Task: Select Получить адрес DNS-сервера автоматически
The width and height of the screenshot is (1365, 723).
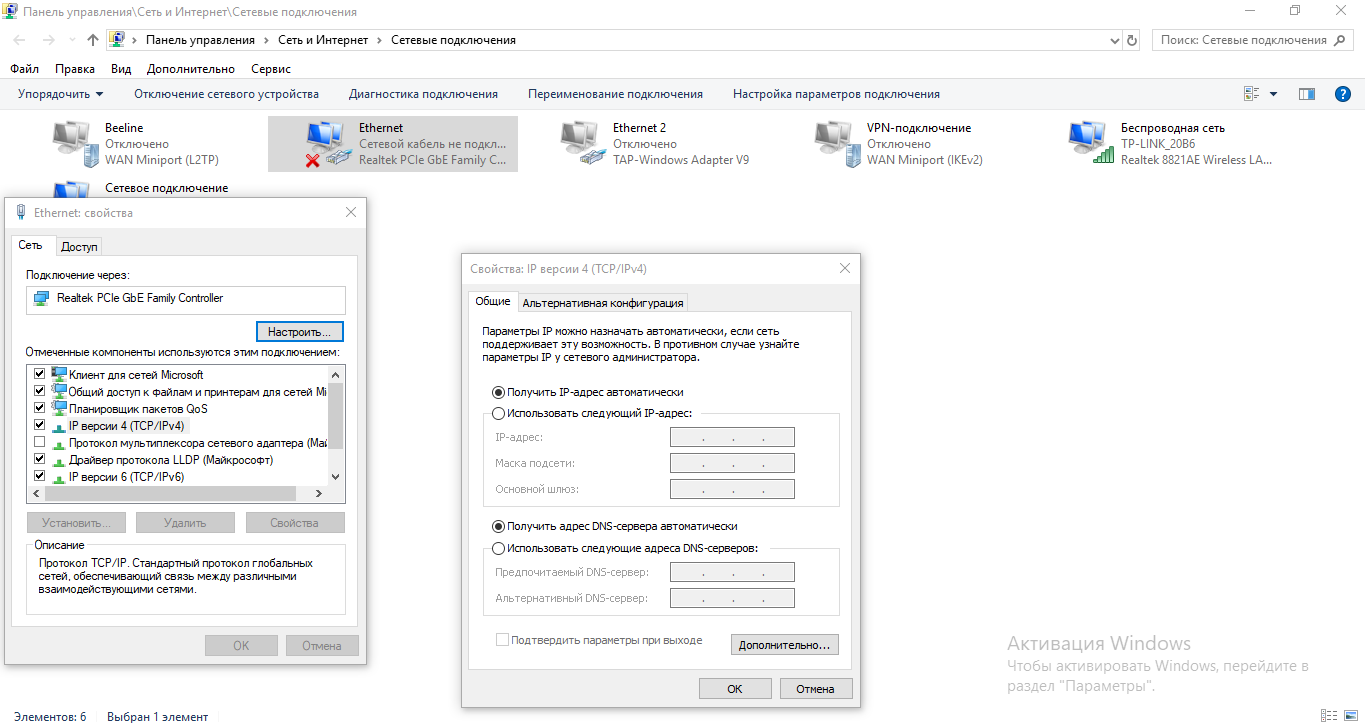Action: click(x=499, y=526)
